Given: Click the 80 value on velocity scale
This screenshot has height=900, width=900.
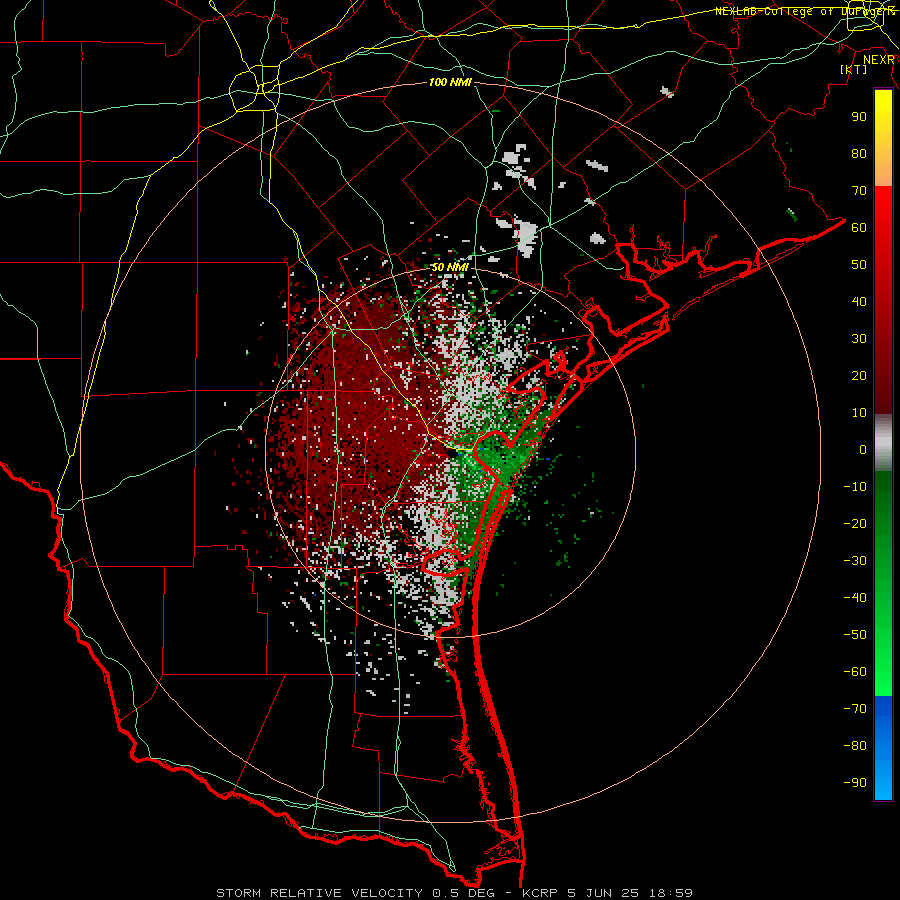Looking at the screenshot, I should [x=859, y=153].
